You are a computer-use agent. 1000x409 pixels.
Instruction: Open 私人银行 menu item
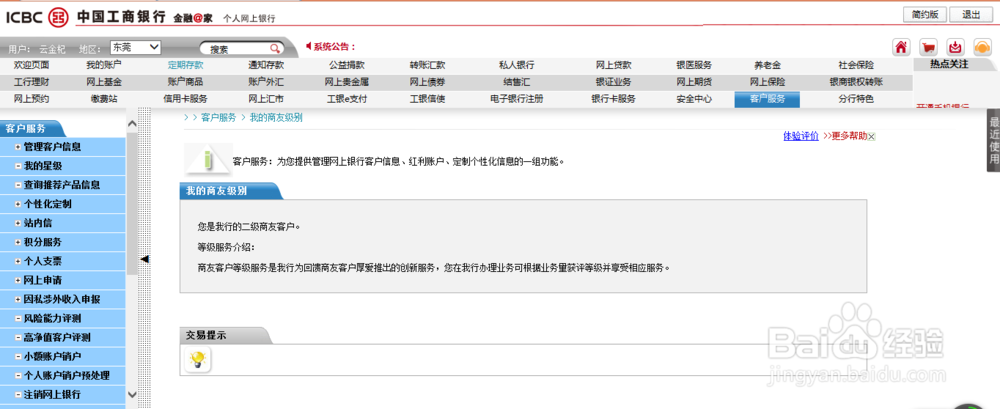pyautogui.click(x=517, y=65)
